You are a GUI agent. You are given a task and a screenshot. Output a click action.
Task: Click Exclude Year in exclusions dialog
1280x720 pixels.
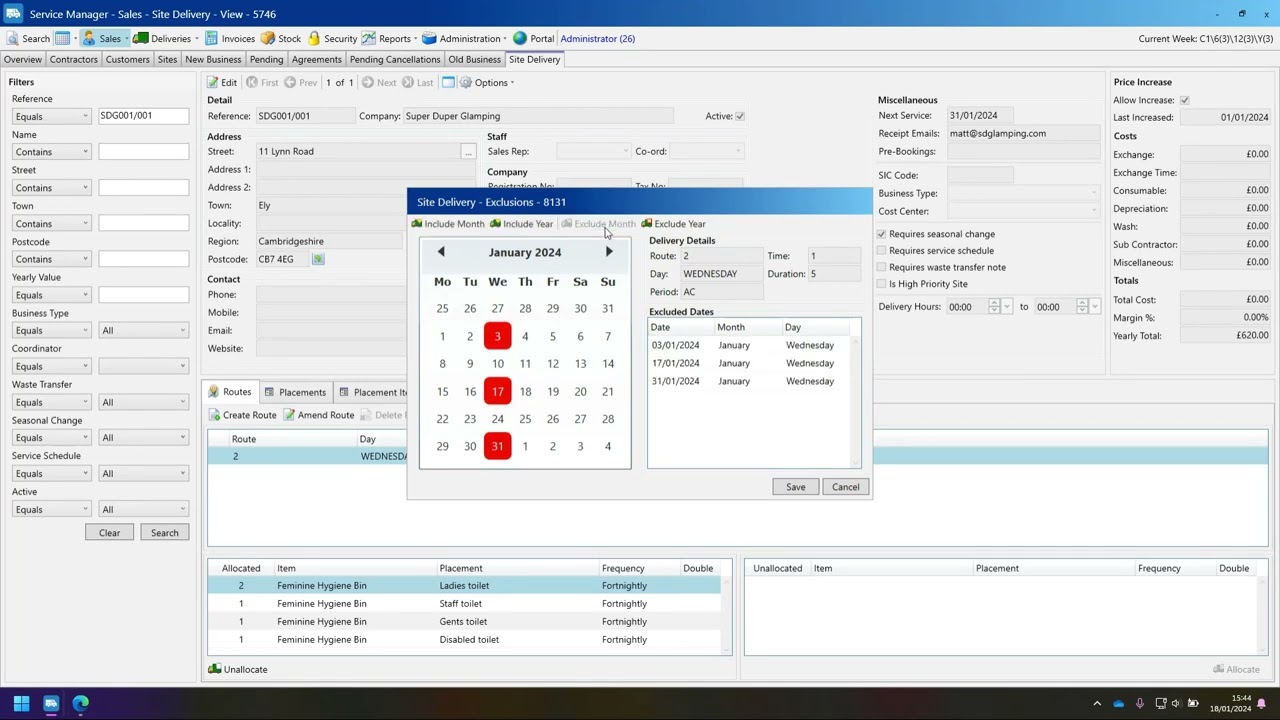pyautogui.click(x=673, y=224)
